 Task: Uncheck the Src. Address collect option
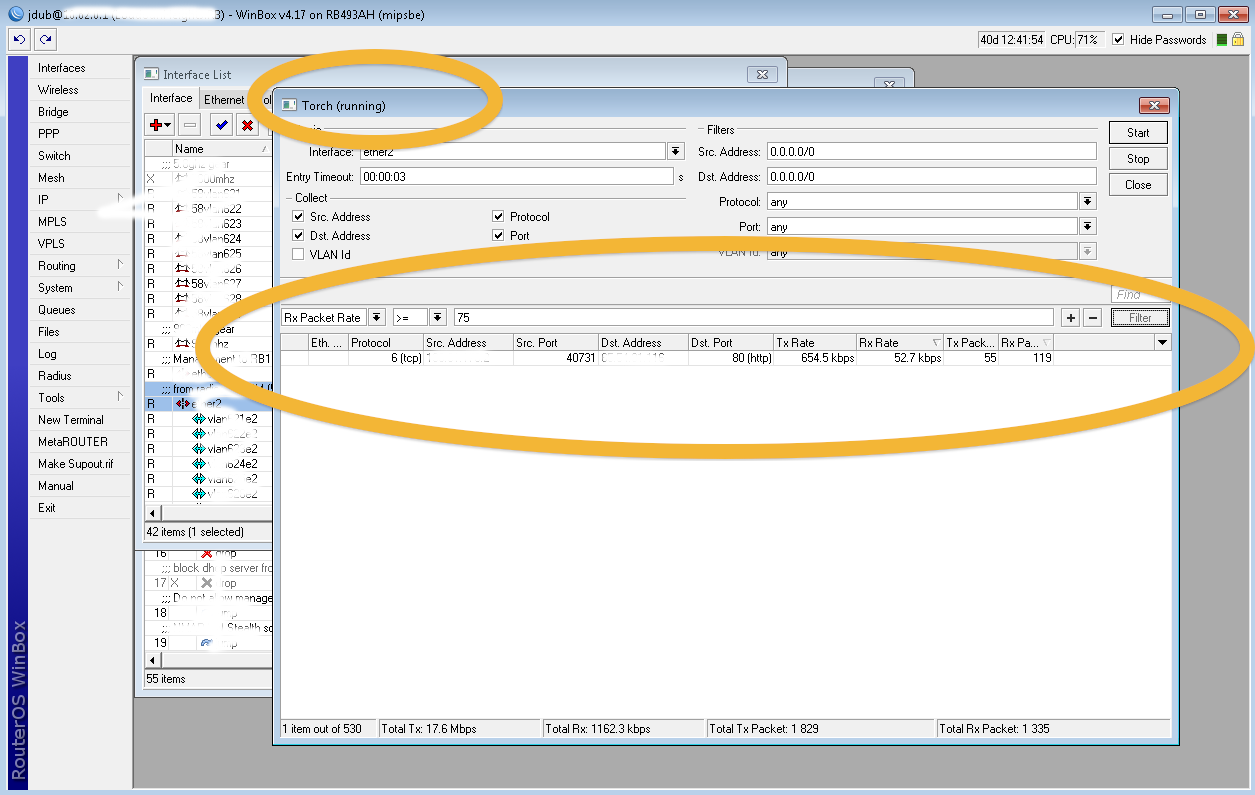tap(297, 216)
